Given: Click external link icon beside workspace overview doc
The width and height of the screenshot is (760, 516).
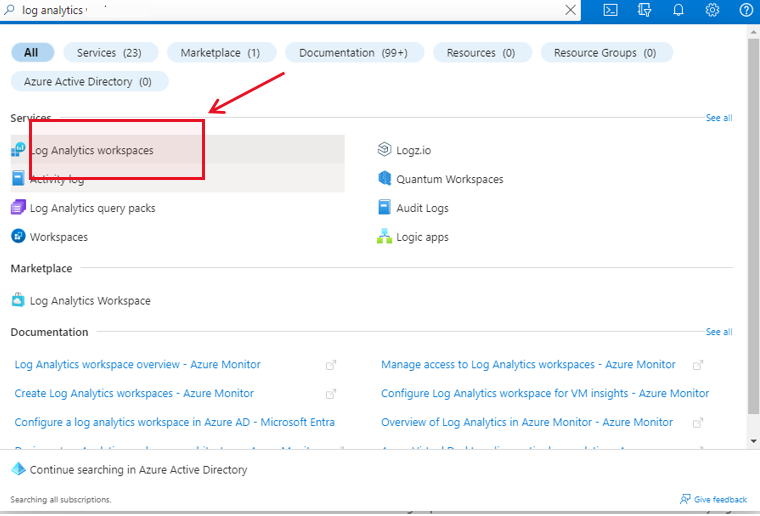Looking at the screenshot, I should pyautogui.click(x=331, y=365).
